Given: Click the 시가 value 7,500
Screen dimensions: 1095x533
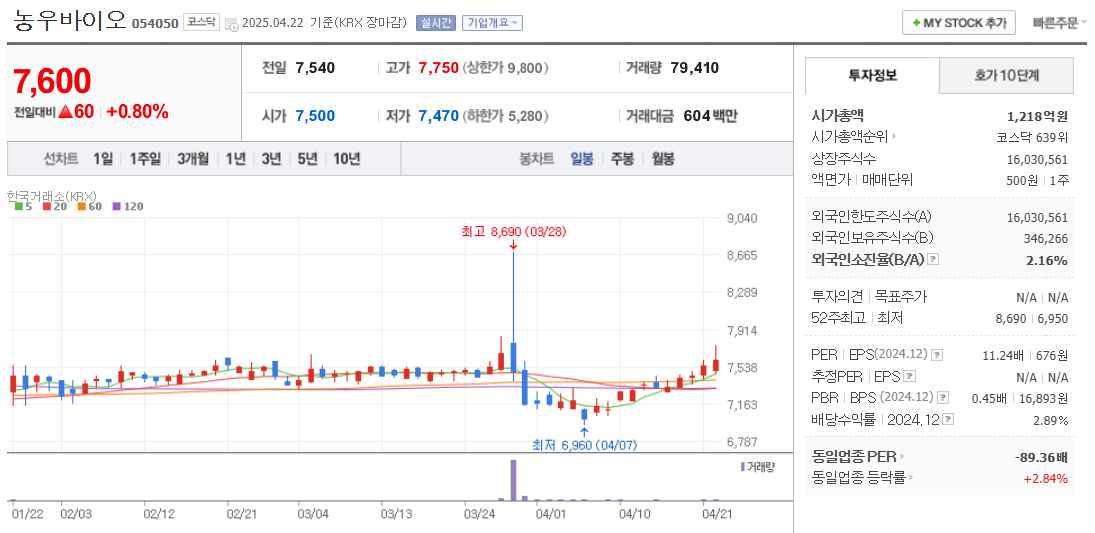Looking at the screenshot, I should pos(315,117).
